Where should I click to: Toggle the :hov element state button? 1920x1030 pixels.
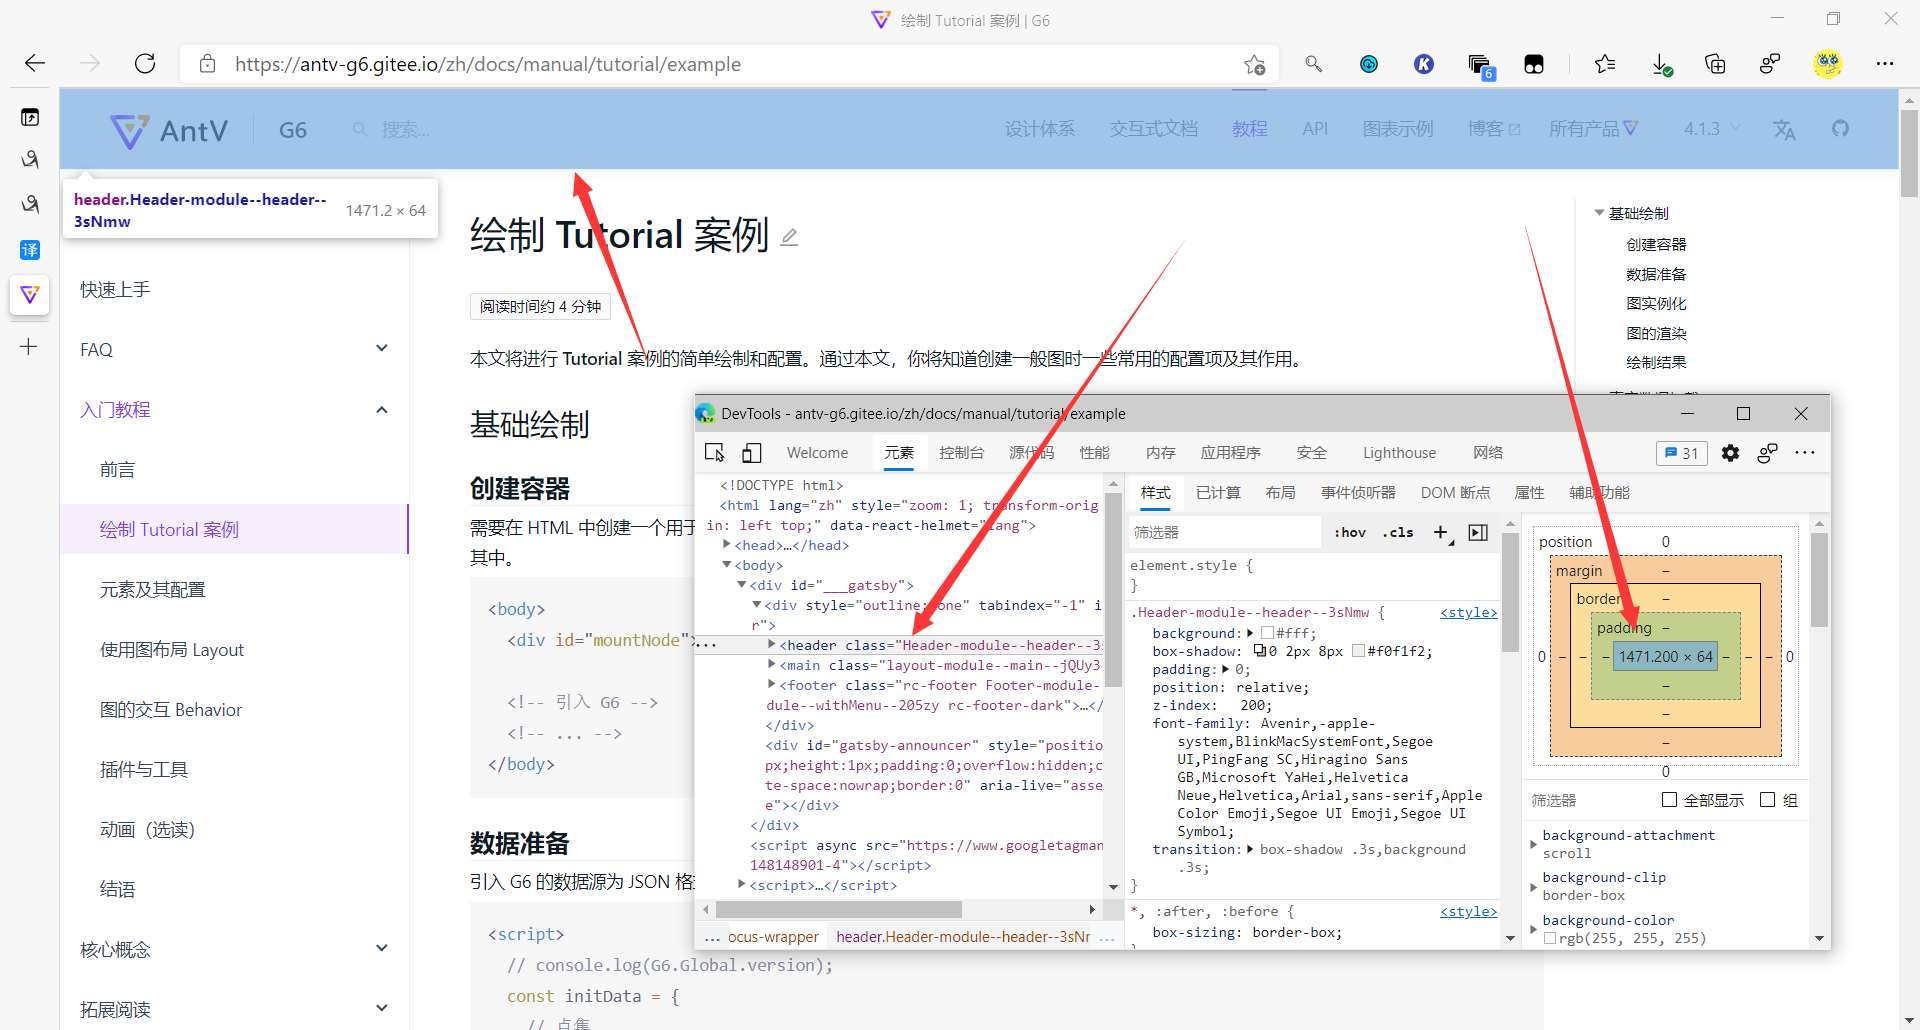(x=1350, y=533)
